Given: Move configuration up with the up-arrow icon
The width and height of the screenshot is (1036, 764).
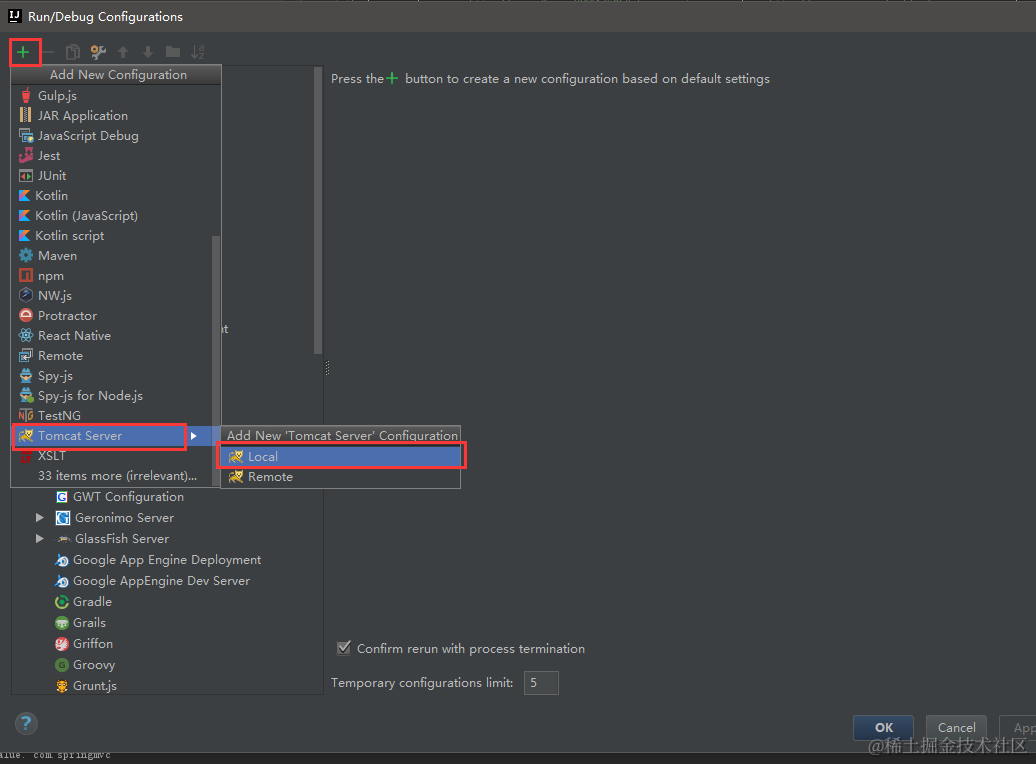Looking at the screenshot, I should [121, 51].
